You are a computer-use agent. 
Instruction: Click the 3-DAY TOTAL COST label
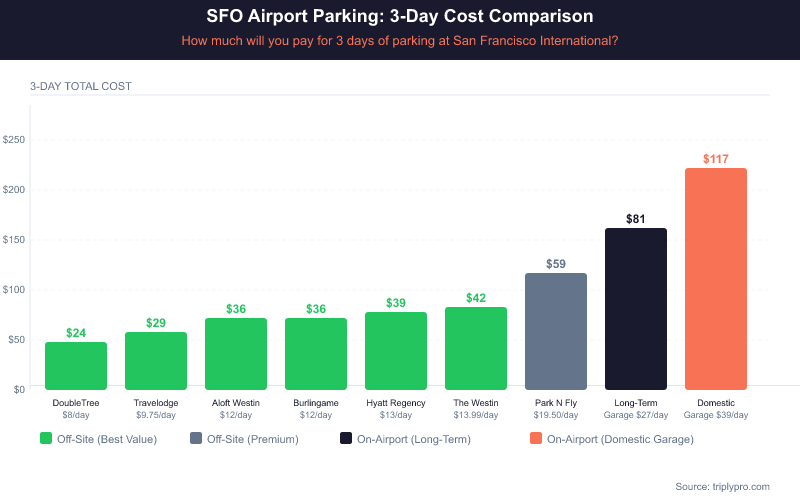[81, 86]
